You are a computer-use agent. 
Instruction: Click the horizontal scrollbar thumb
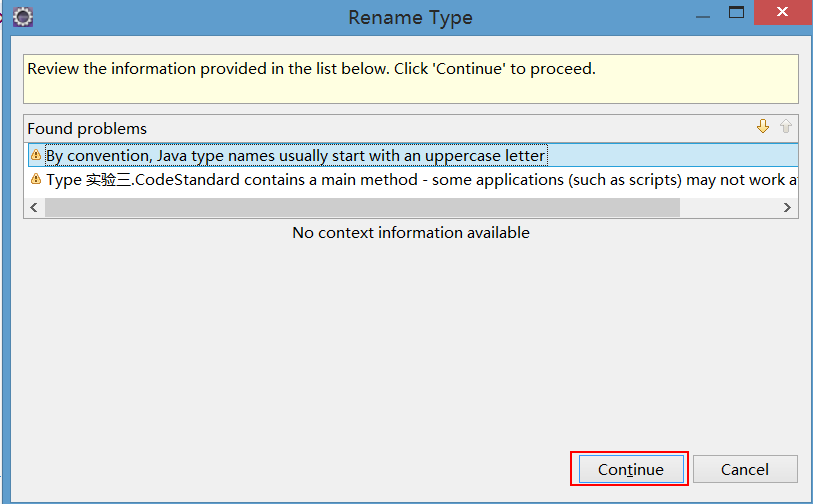pyautogui.click(x=362, y=207)
